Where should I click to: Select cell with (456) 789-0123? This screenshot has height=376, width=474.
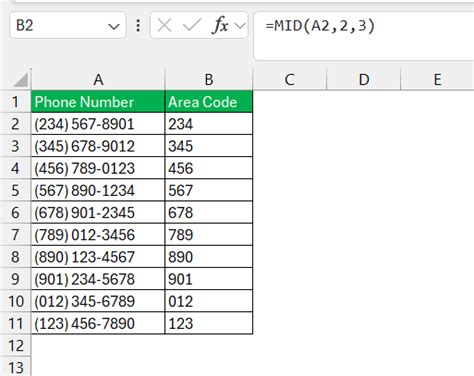(x=98, y=168)
